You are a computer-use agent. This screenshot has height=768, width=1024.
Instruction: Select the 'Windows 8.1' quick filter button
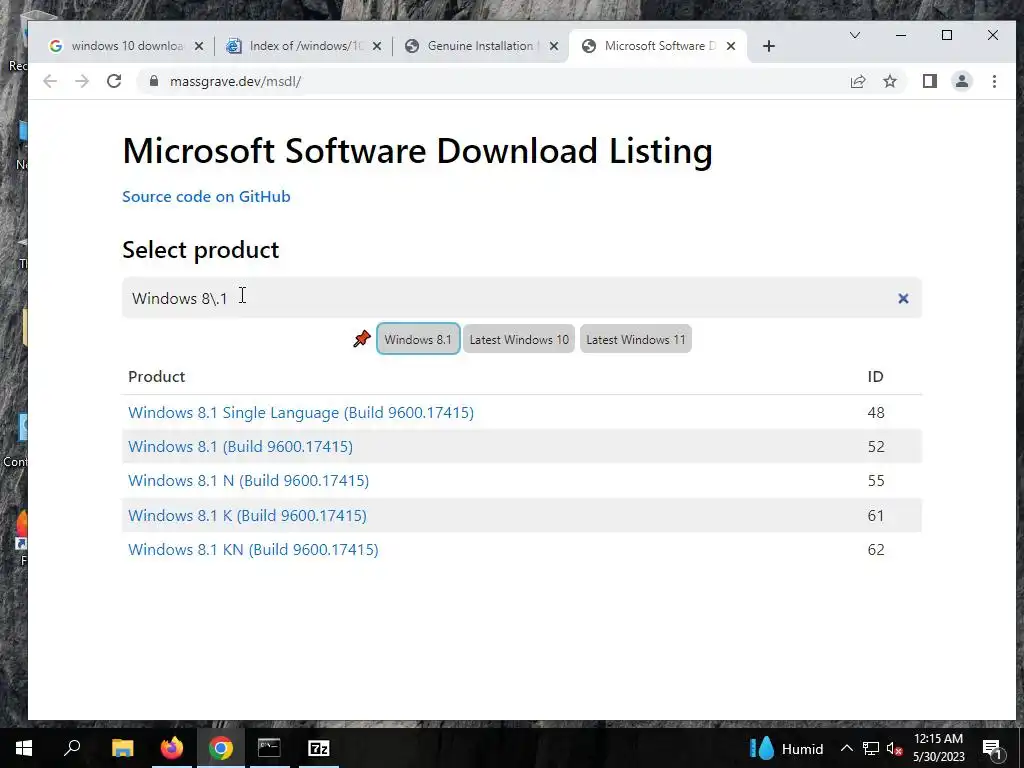(418, 339)
